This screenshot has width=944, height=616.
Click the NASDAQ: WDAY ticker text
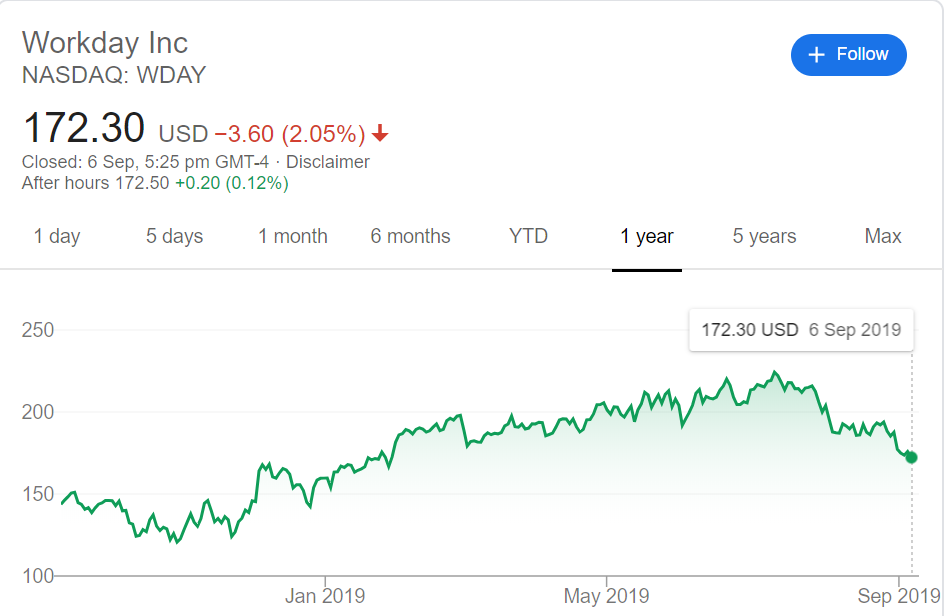pyautogui.click(x=114, y=75)
